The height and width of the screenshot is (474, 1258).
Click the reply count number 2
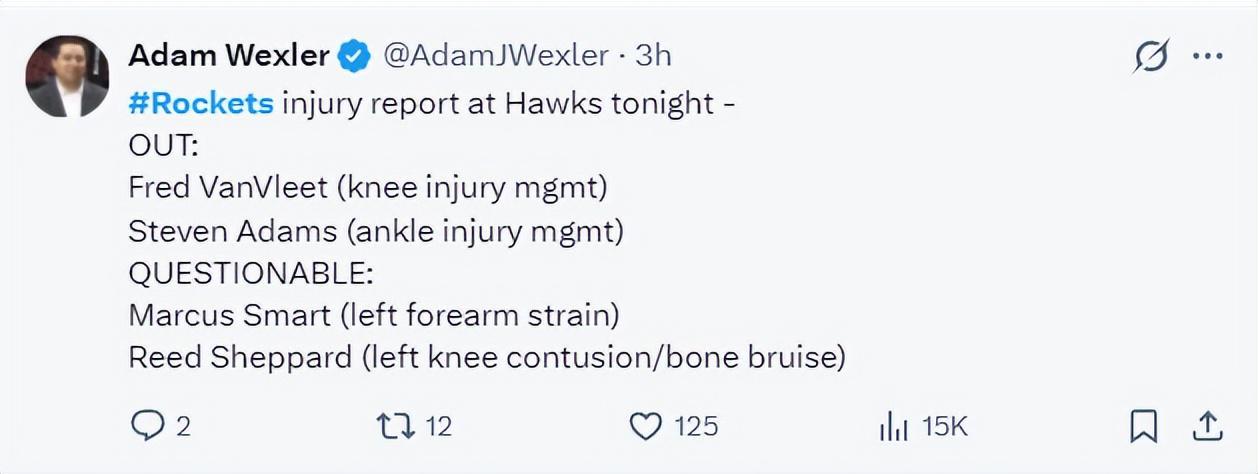[x=183, y=427]
